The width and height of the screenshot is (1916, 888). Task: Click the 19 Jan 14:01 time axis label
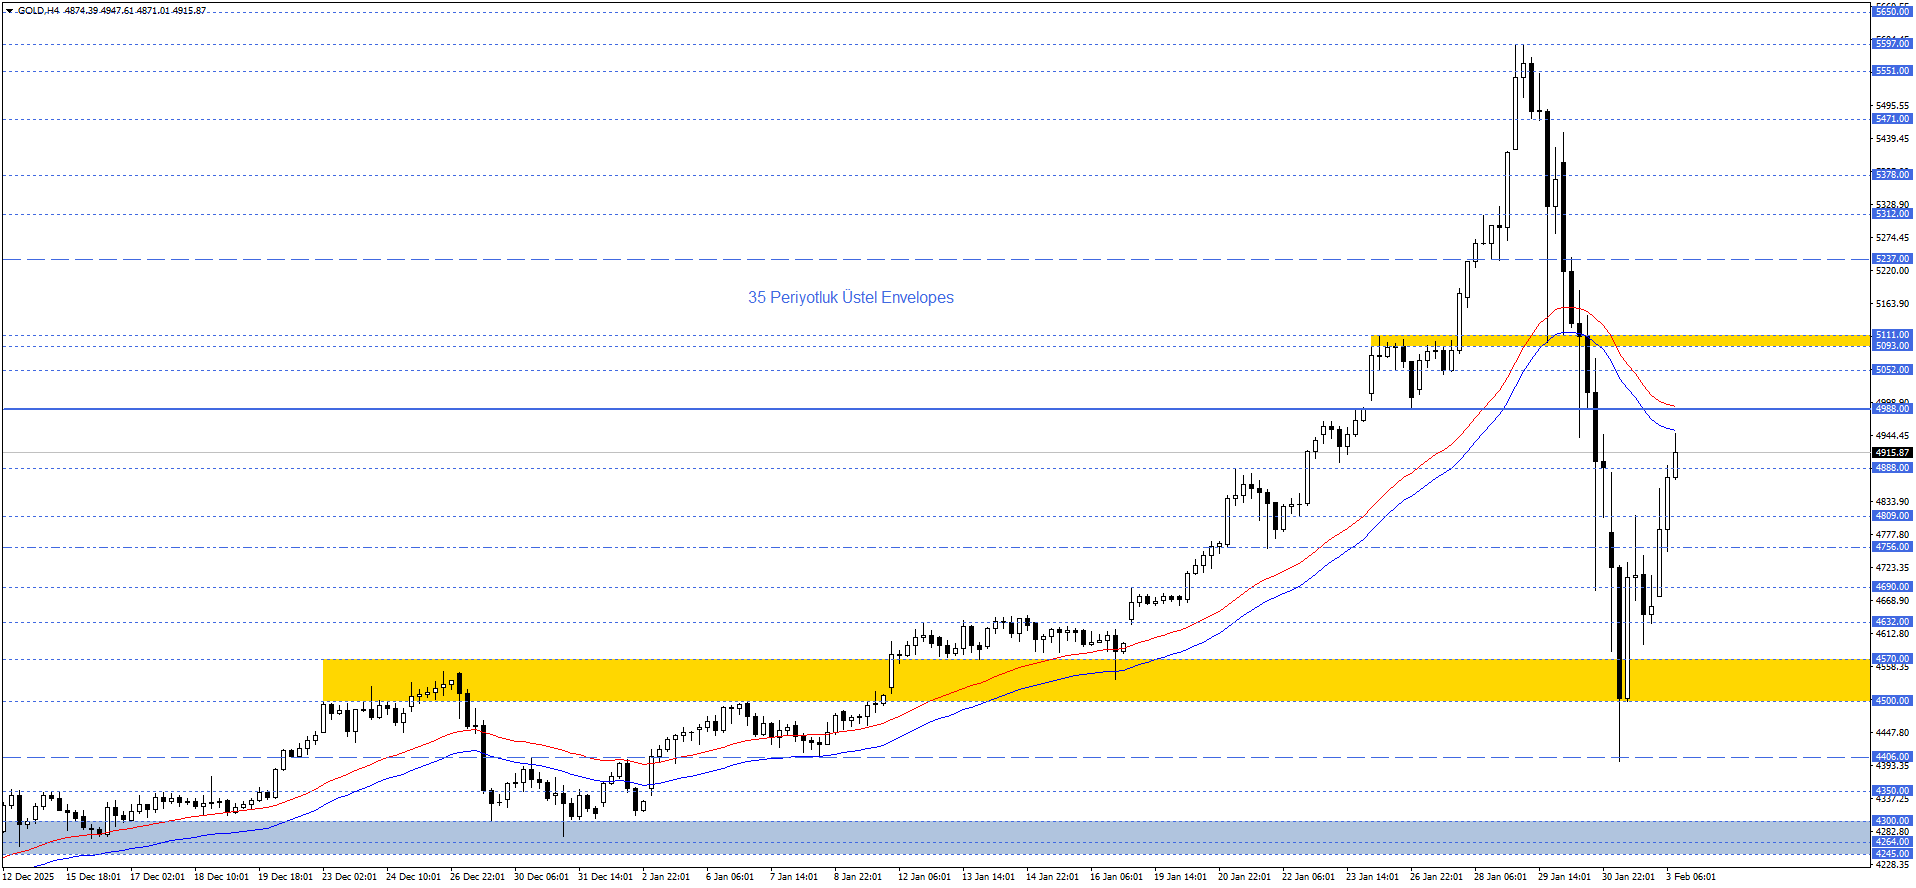click(x=1180, y=877)
